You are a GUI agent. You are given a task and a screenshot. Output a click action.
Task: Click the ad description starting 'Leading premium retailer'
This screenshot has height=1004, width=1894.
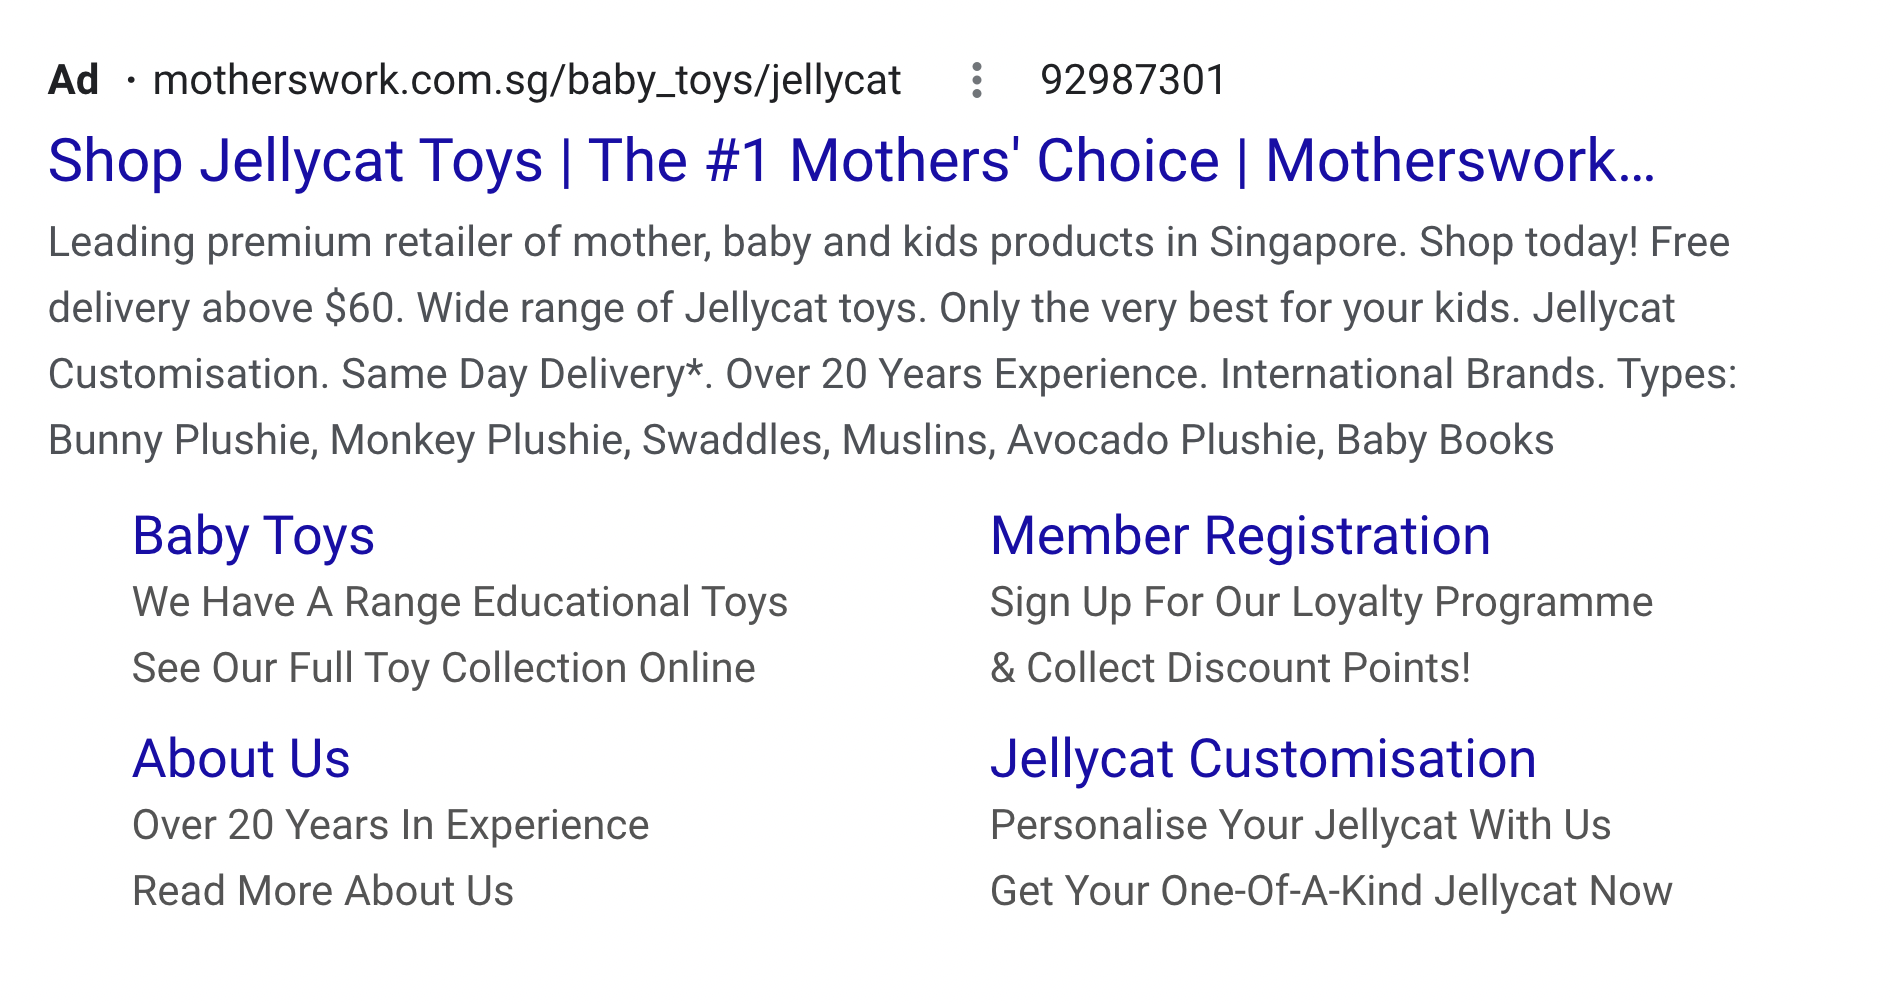point(892,341)
